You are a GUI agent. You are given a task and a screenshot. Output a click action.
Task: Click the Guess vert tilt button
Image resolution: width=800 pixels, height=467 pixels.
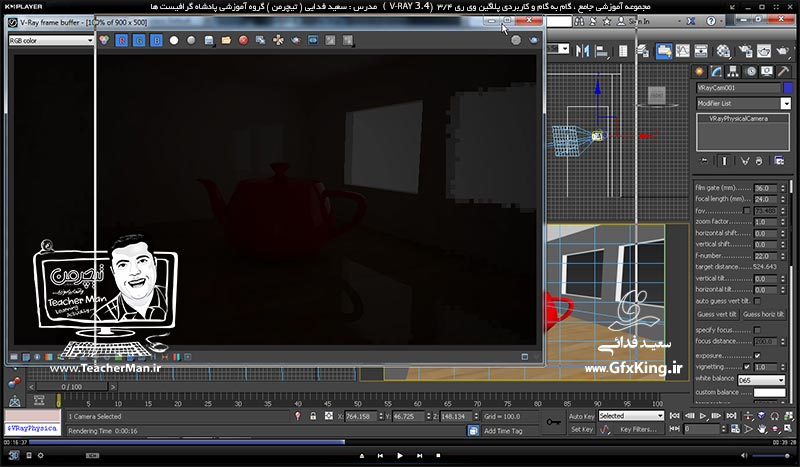pos(716,314)
